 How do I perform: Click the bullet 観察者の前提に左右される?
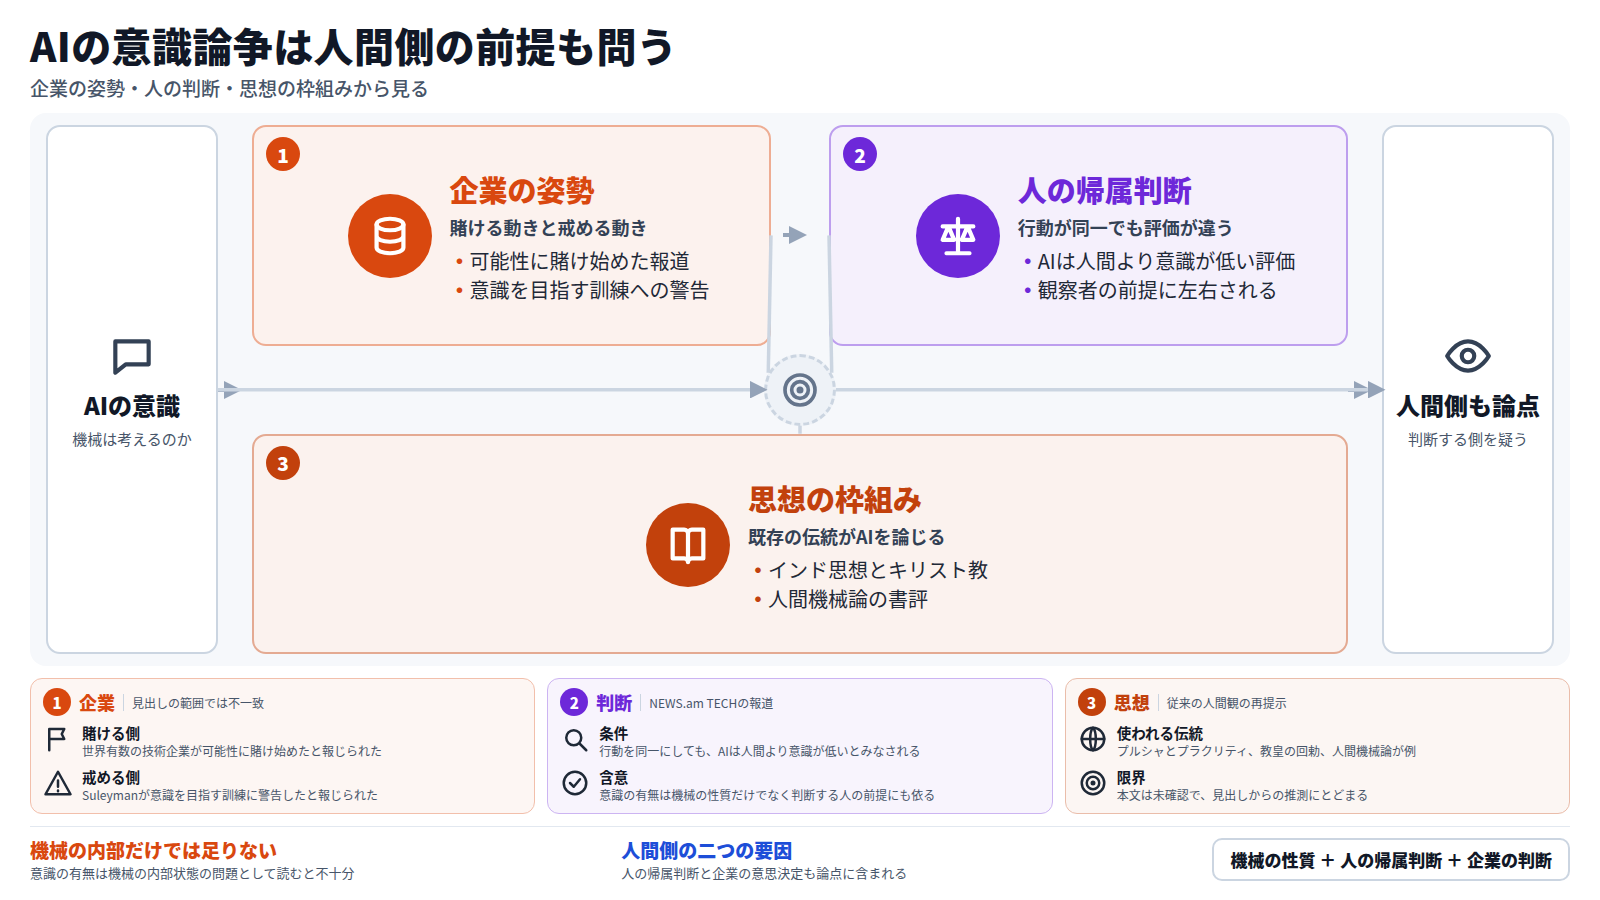[1157, 290]
